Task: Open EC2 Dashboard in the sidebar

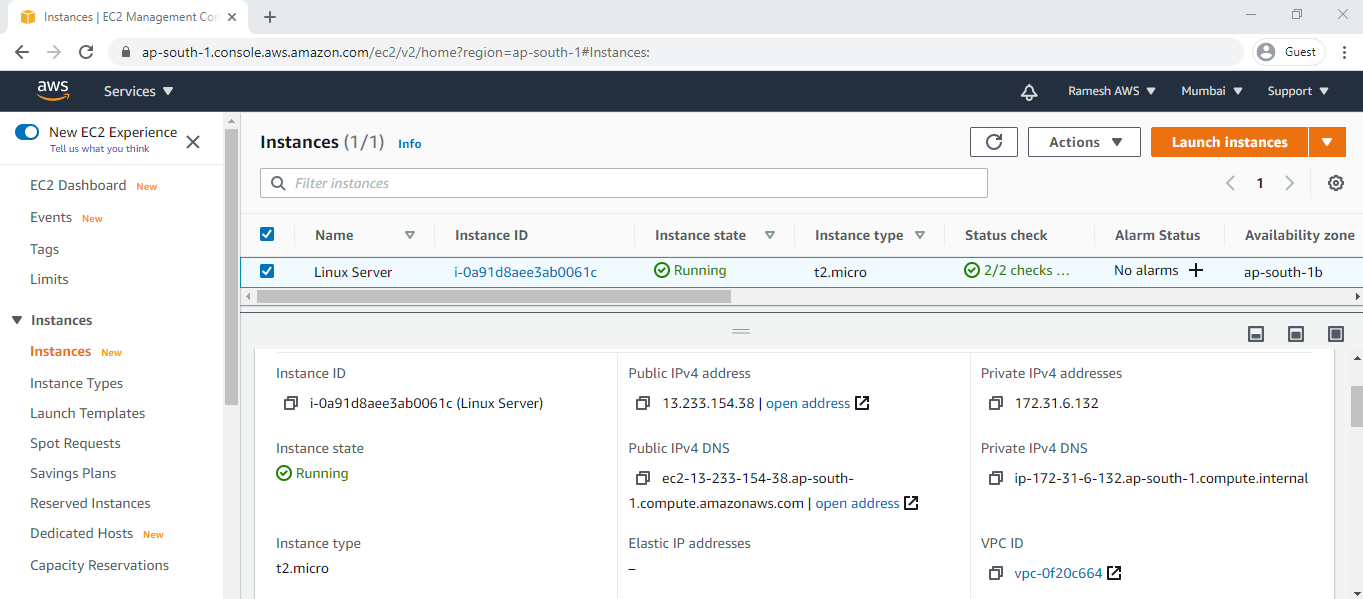Action: coord(78,185)
